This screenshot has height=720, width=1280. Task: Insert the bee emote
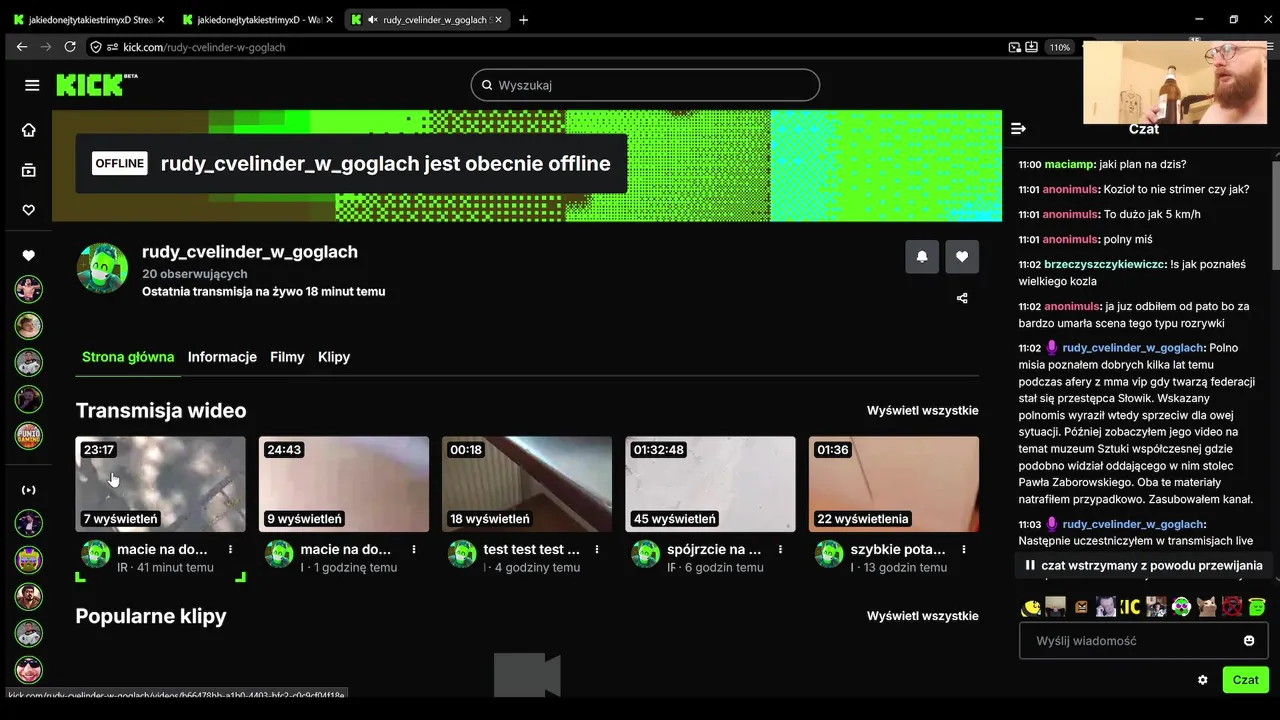[1031, 607]
